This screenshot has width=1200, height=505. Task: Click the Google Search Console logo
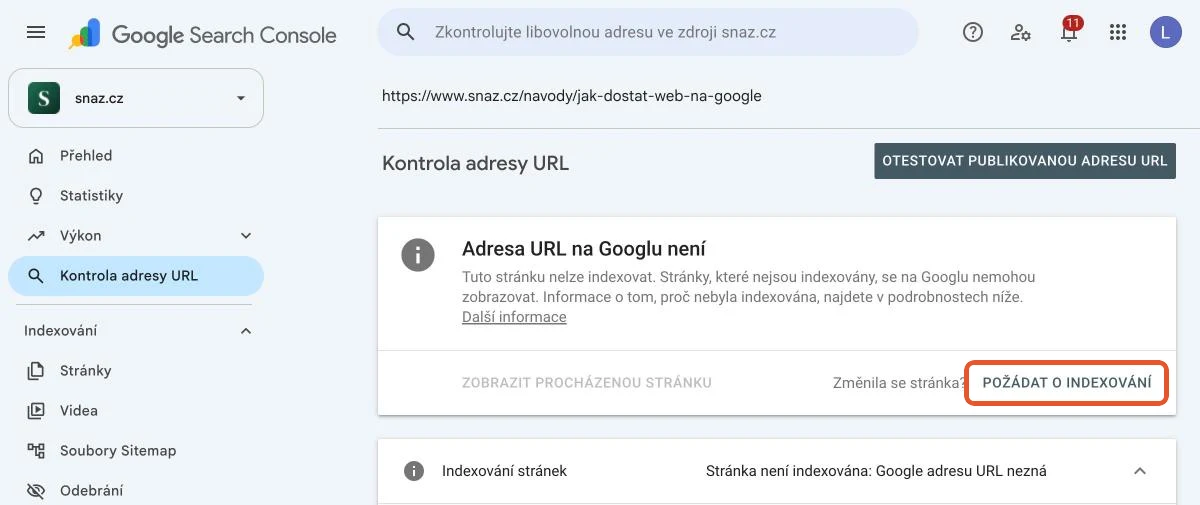(x=203, y=34)
